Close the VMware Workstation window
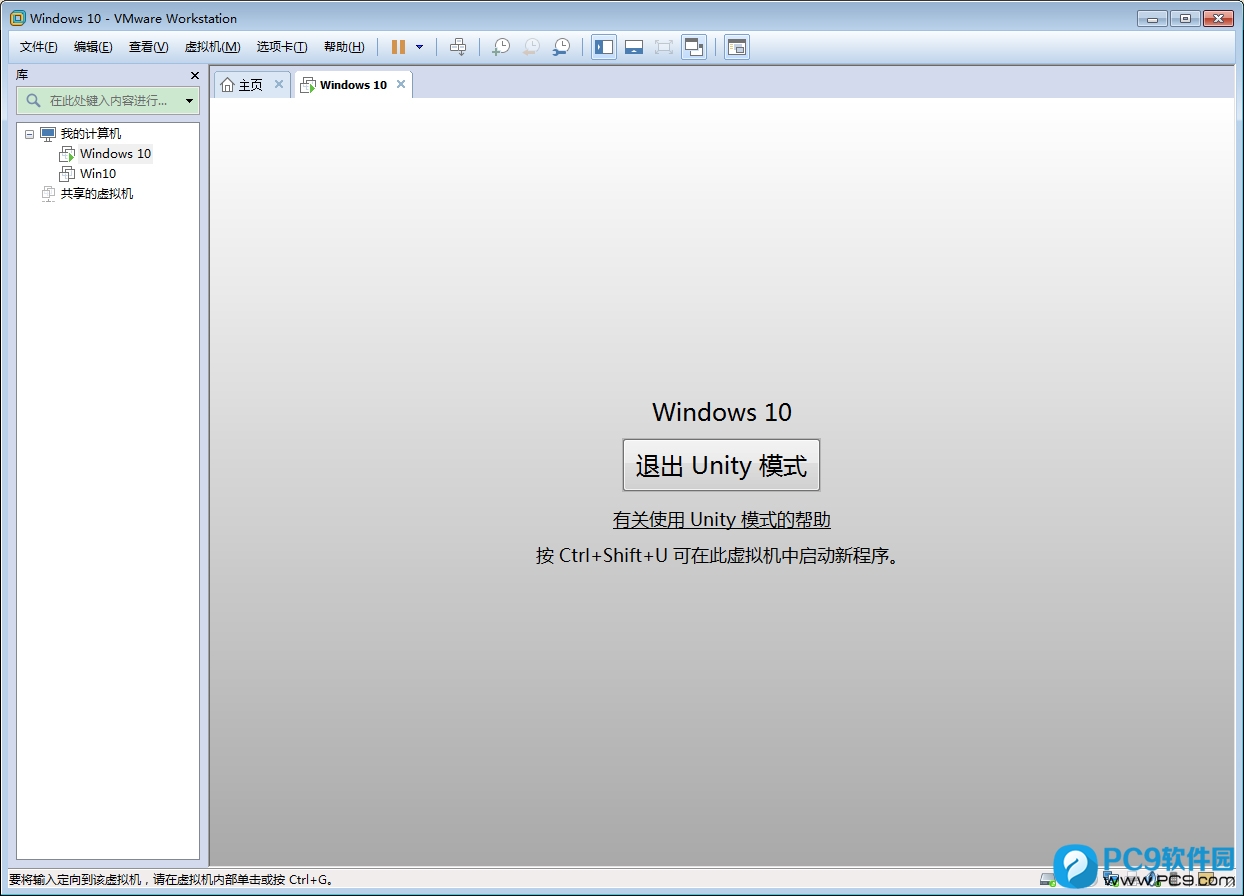1244x896 pixels. coord(1218,18)
